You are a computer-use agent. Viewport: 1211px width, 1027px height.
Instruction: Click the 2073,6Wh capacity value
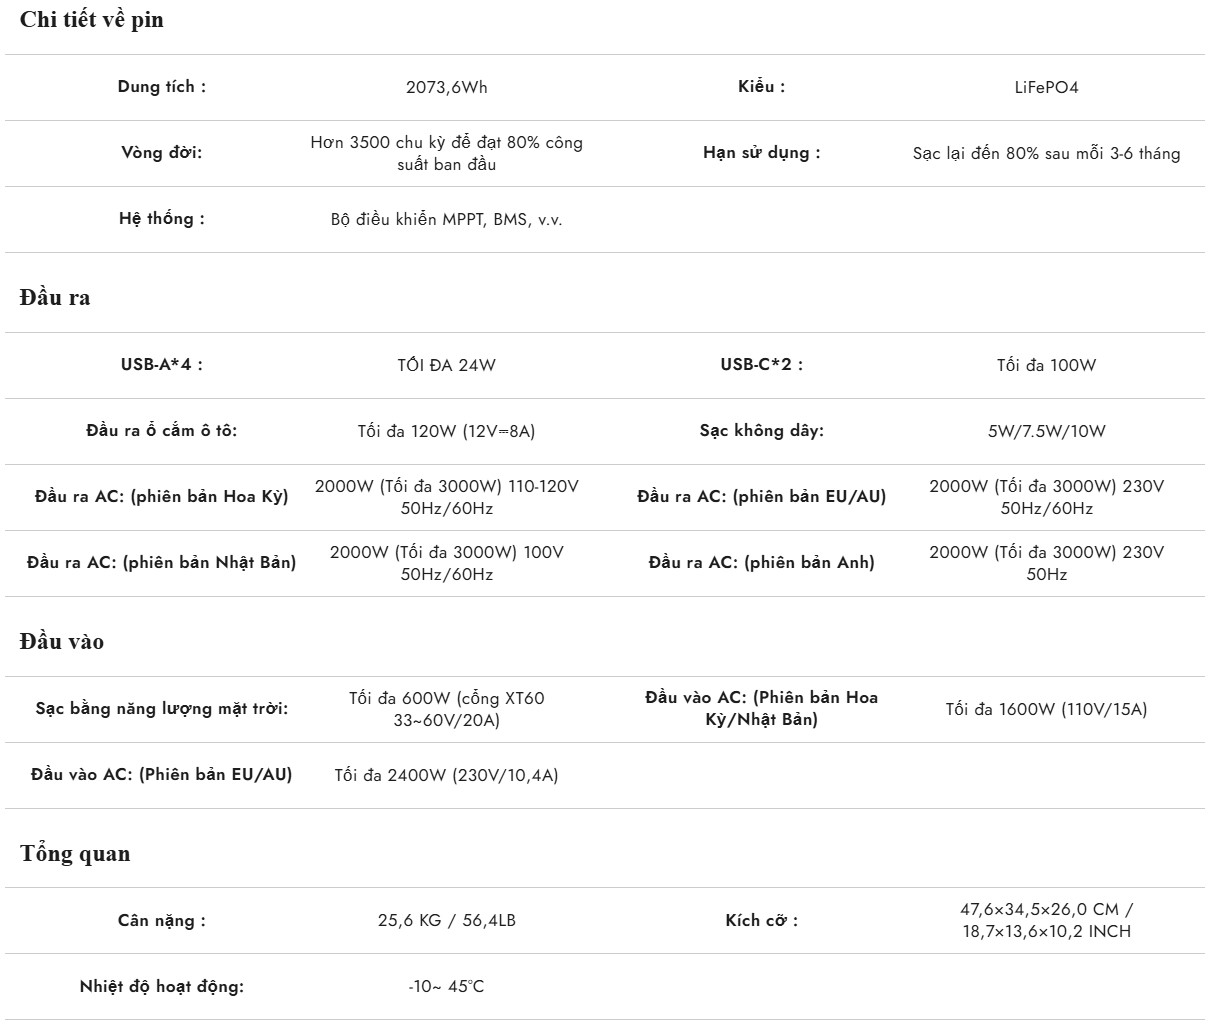[x=447, y=87]
